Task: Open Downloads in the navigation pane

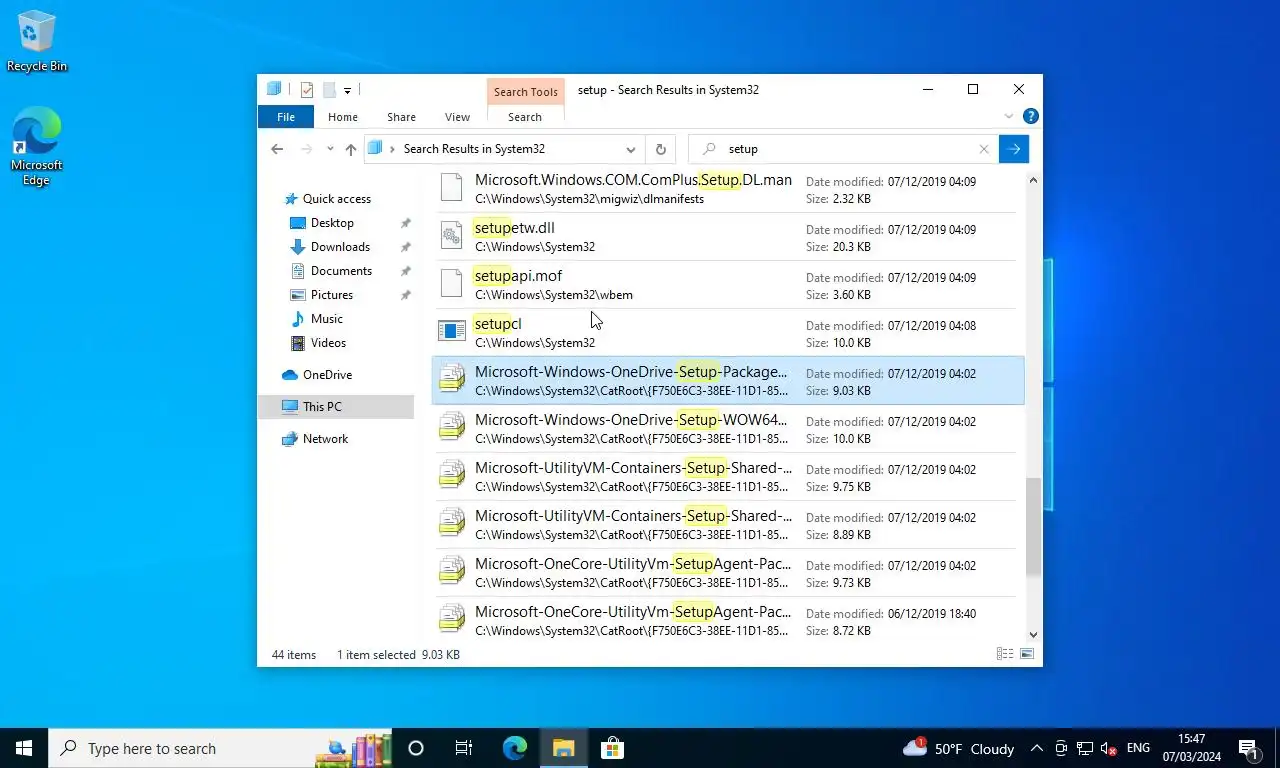Action: (340, 247)
